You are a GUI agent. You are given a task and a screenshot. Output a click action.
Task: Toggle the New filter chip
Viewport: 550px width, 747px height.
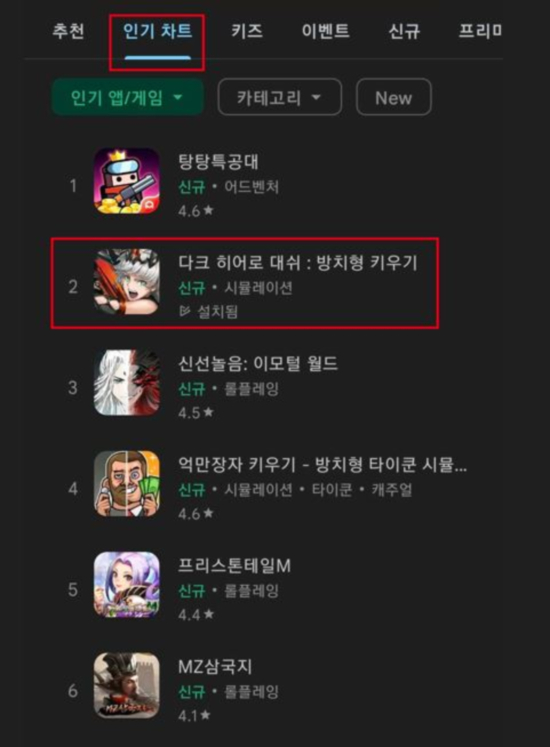pyautogui.click(x=394, y=97)
